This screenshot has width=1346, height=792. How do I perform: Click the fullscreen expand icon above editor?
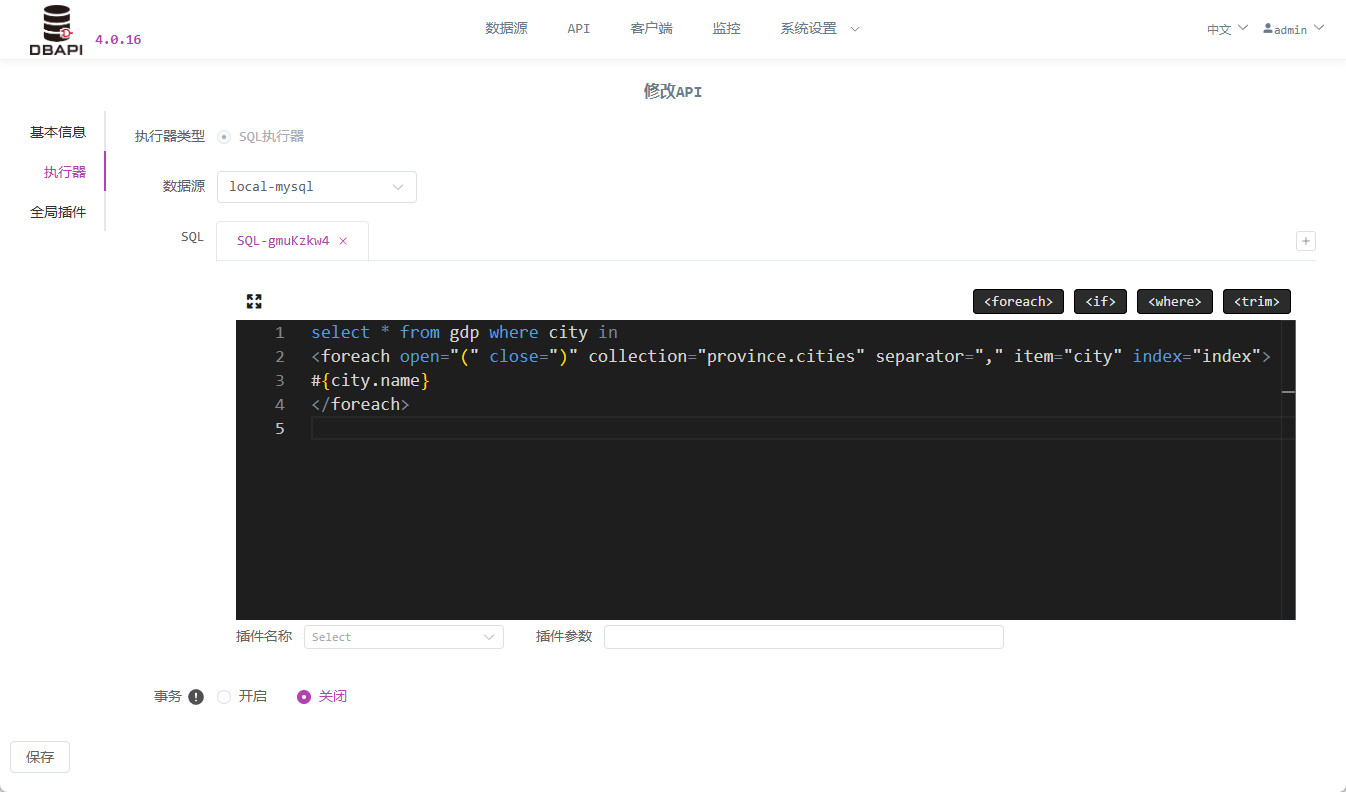pyautogui.click(x=254, y=301)
